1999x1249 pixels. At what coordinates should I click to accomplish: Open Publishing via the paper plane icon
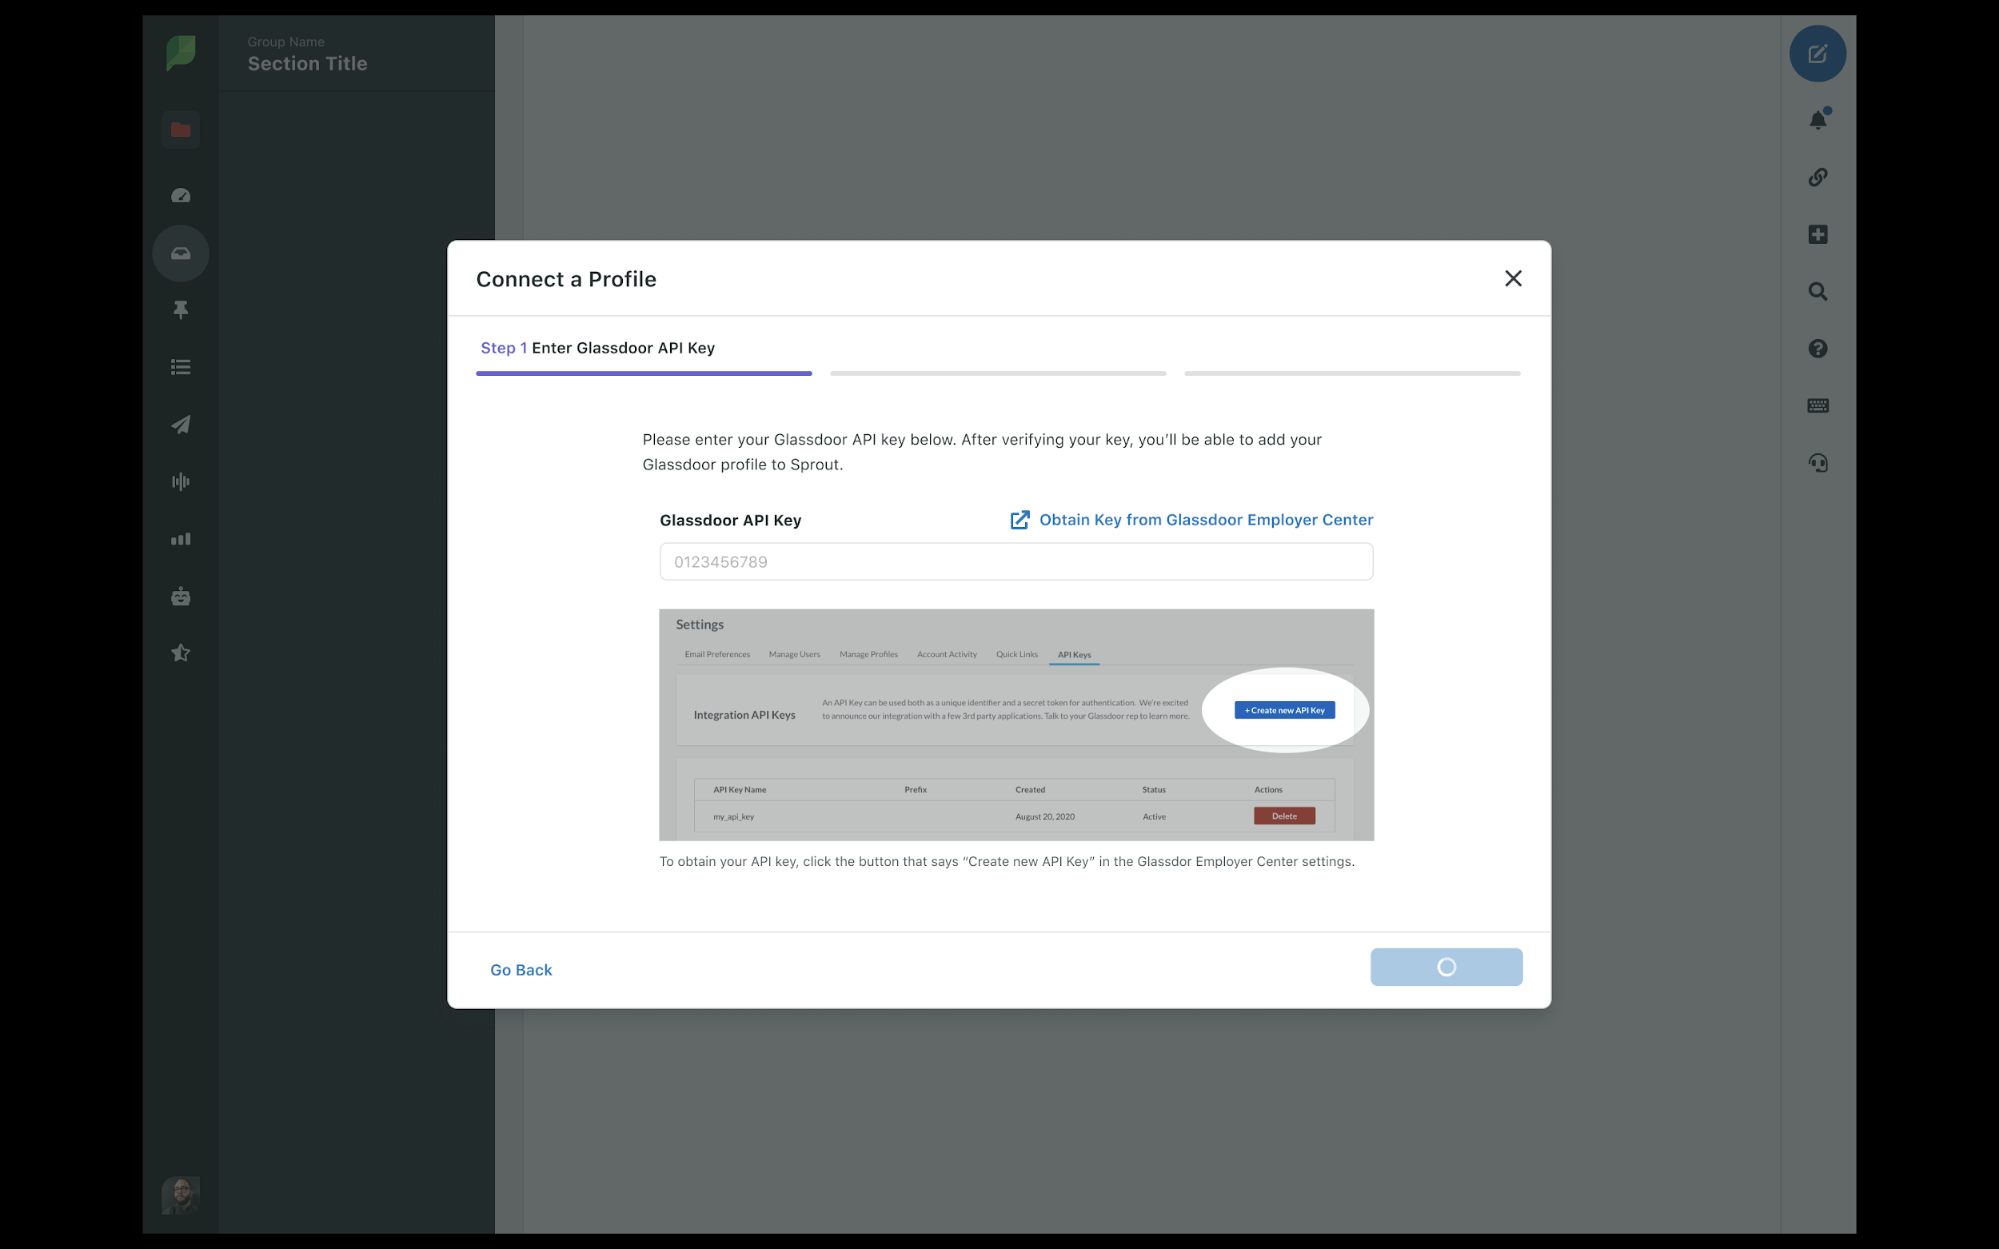pos(180,424)
